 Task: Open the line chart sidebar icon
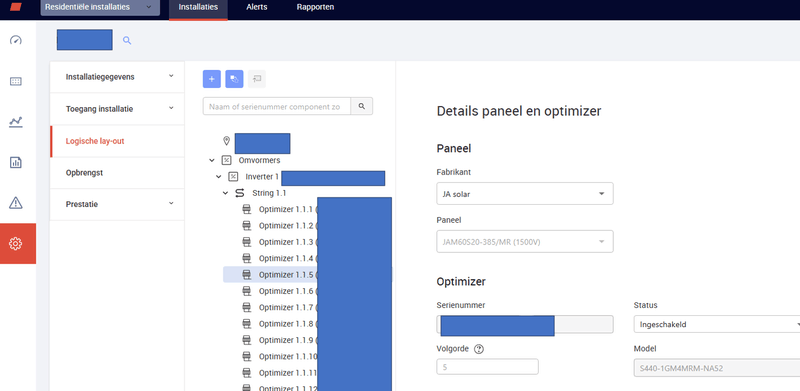click(16, 122)
